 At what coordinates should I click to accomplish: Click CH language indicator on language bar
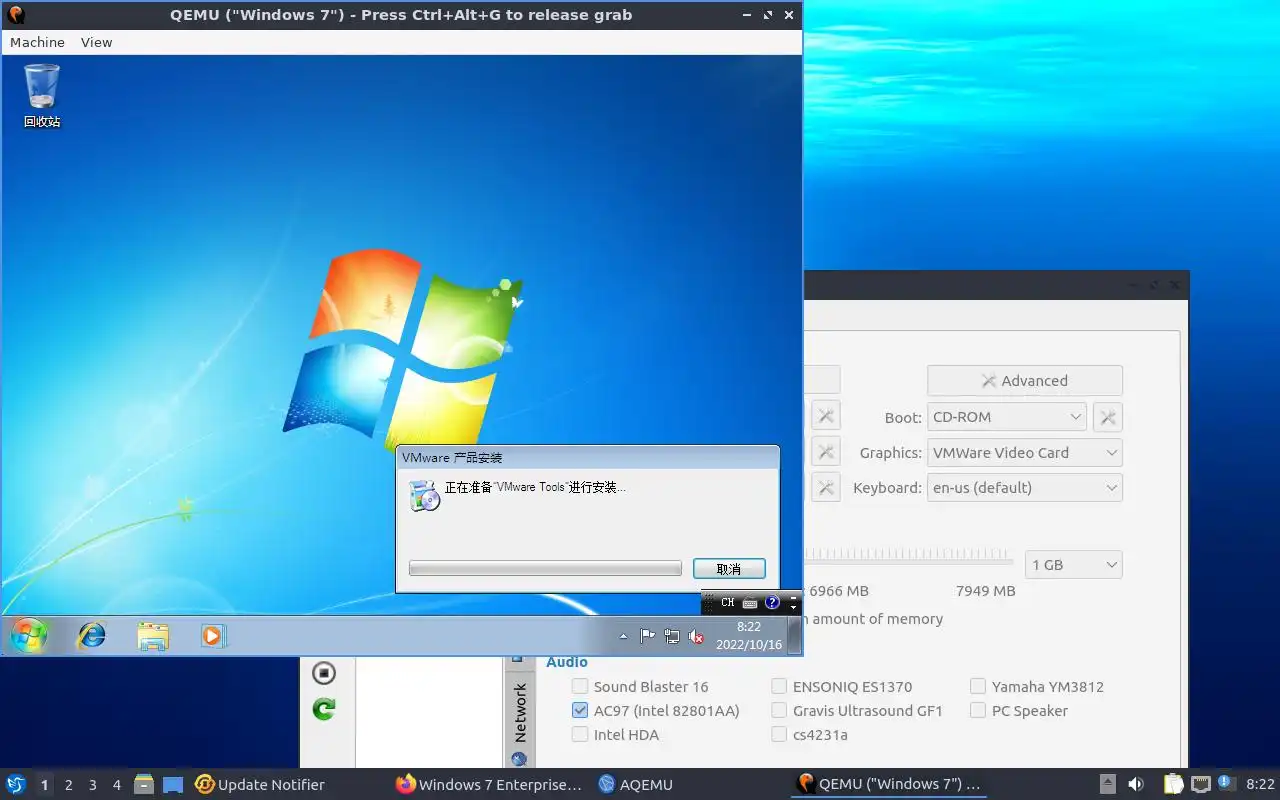727,603
